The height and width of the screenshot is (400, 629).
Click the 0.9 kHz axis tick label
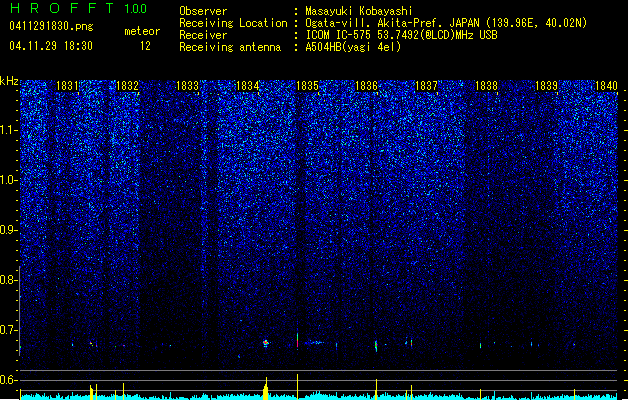[x=8, y=230]
